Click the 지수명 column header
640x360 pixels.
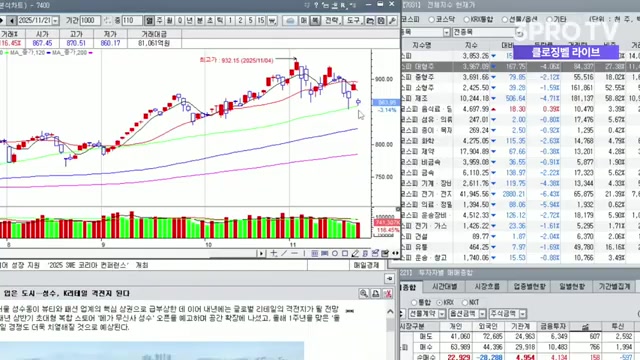pyautogui.click(x=422, y=45)
